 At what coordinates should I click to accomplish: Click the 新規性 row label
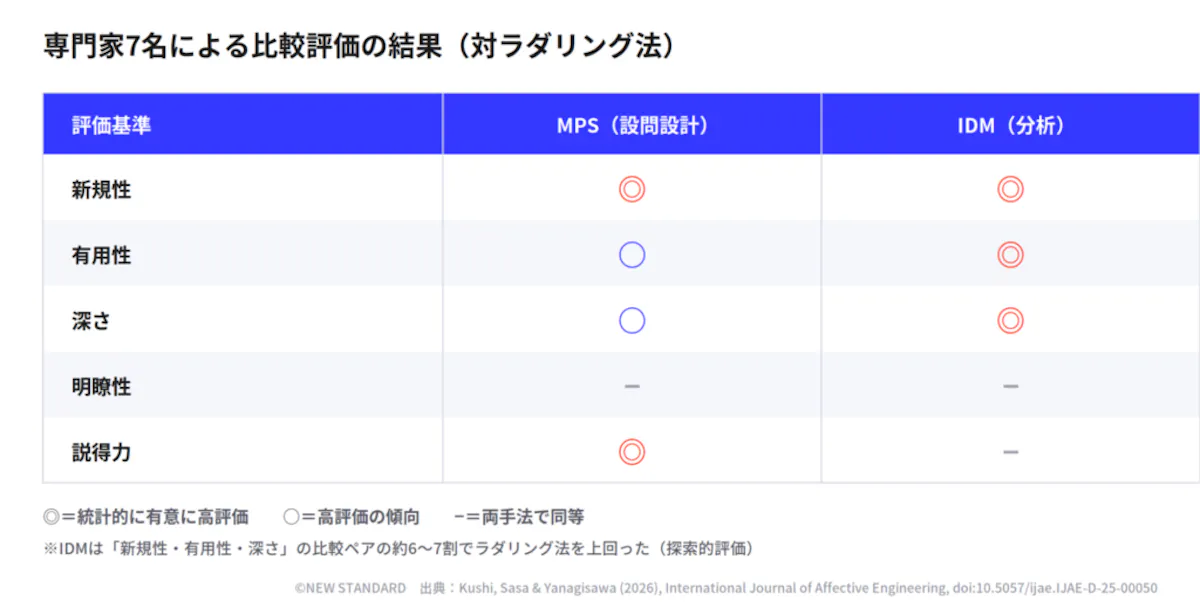click(101, 190)
